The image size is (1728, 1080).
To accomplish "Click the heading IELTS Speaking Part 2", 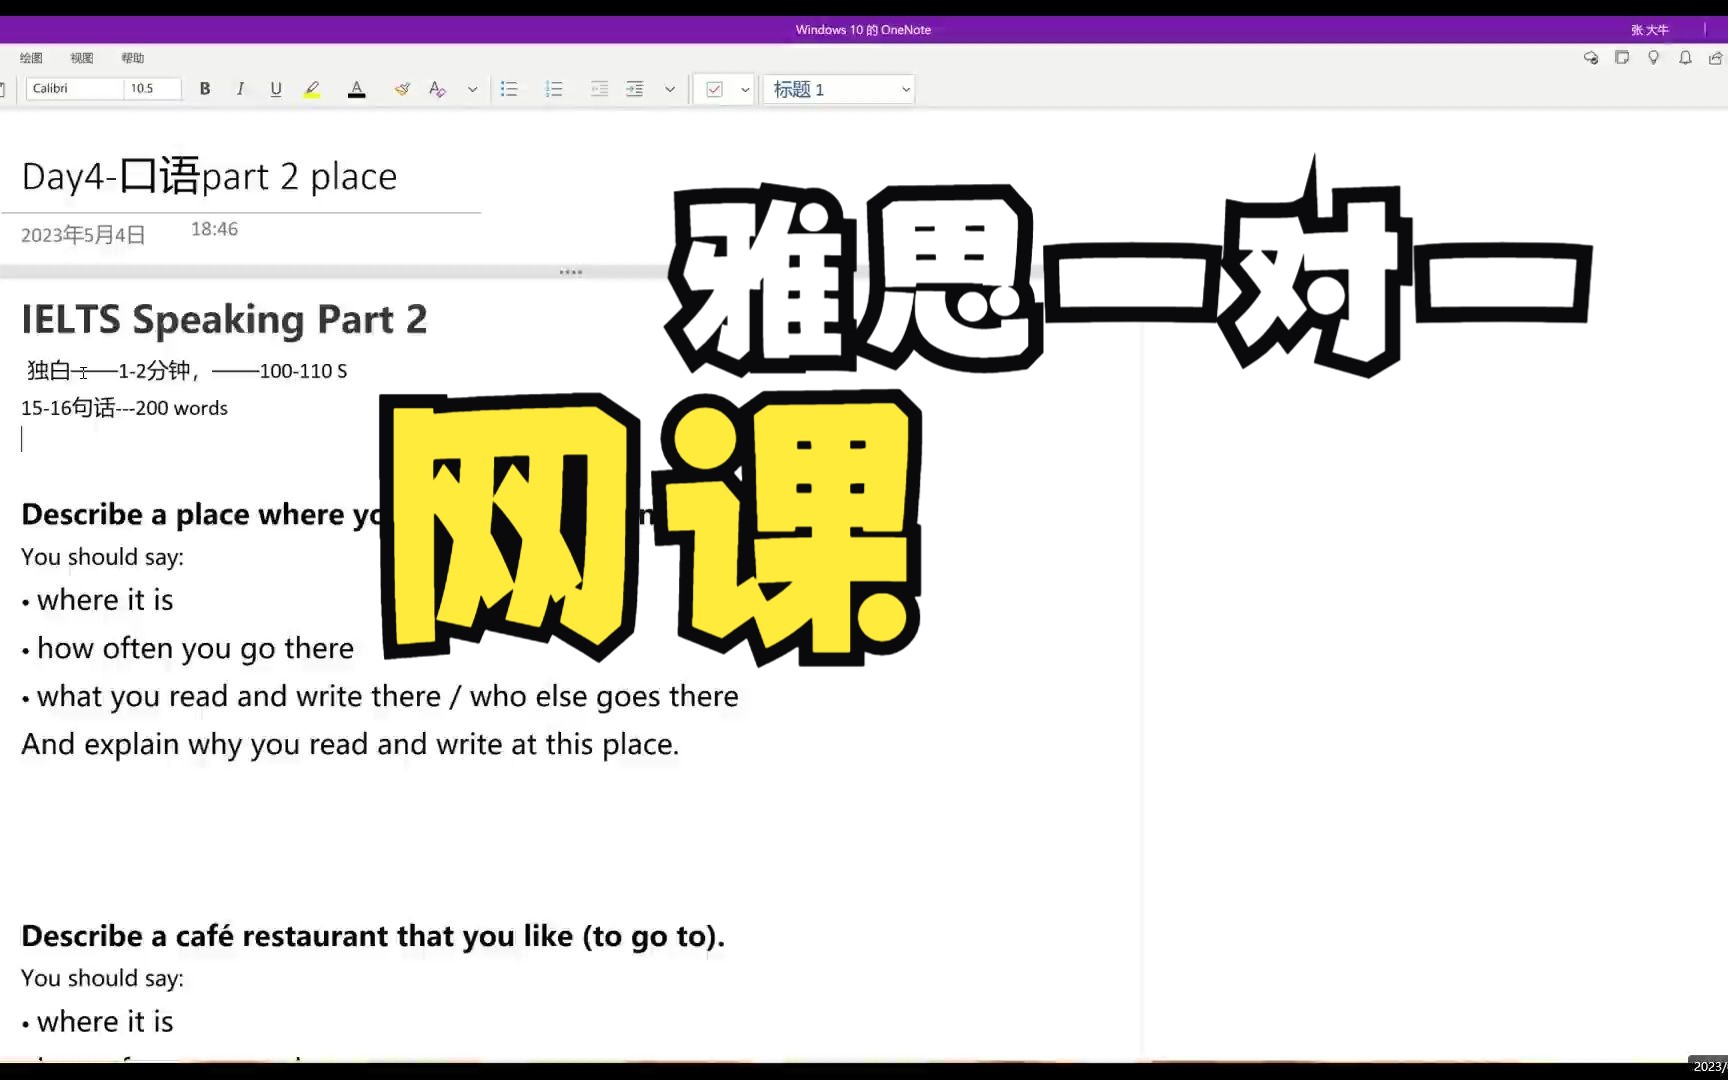I will coord(224,320).
